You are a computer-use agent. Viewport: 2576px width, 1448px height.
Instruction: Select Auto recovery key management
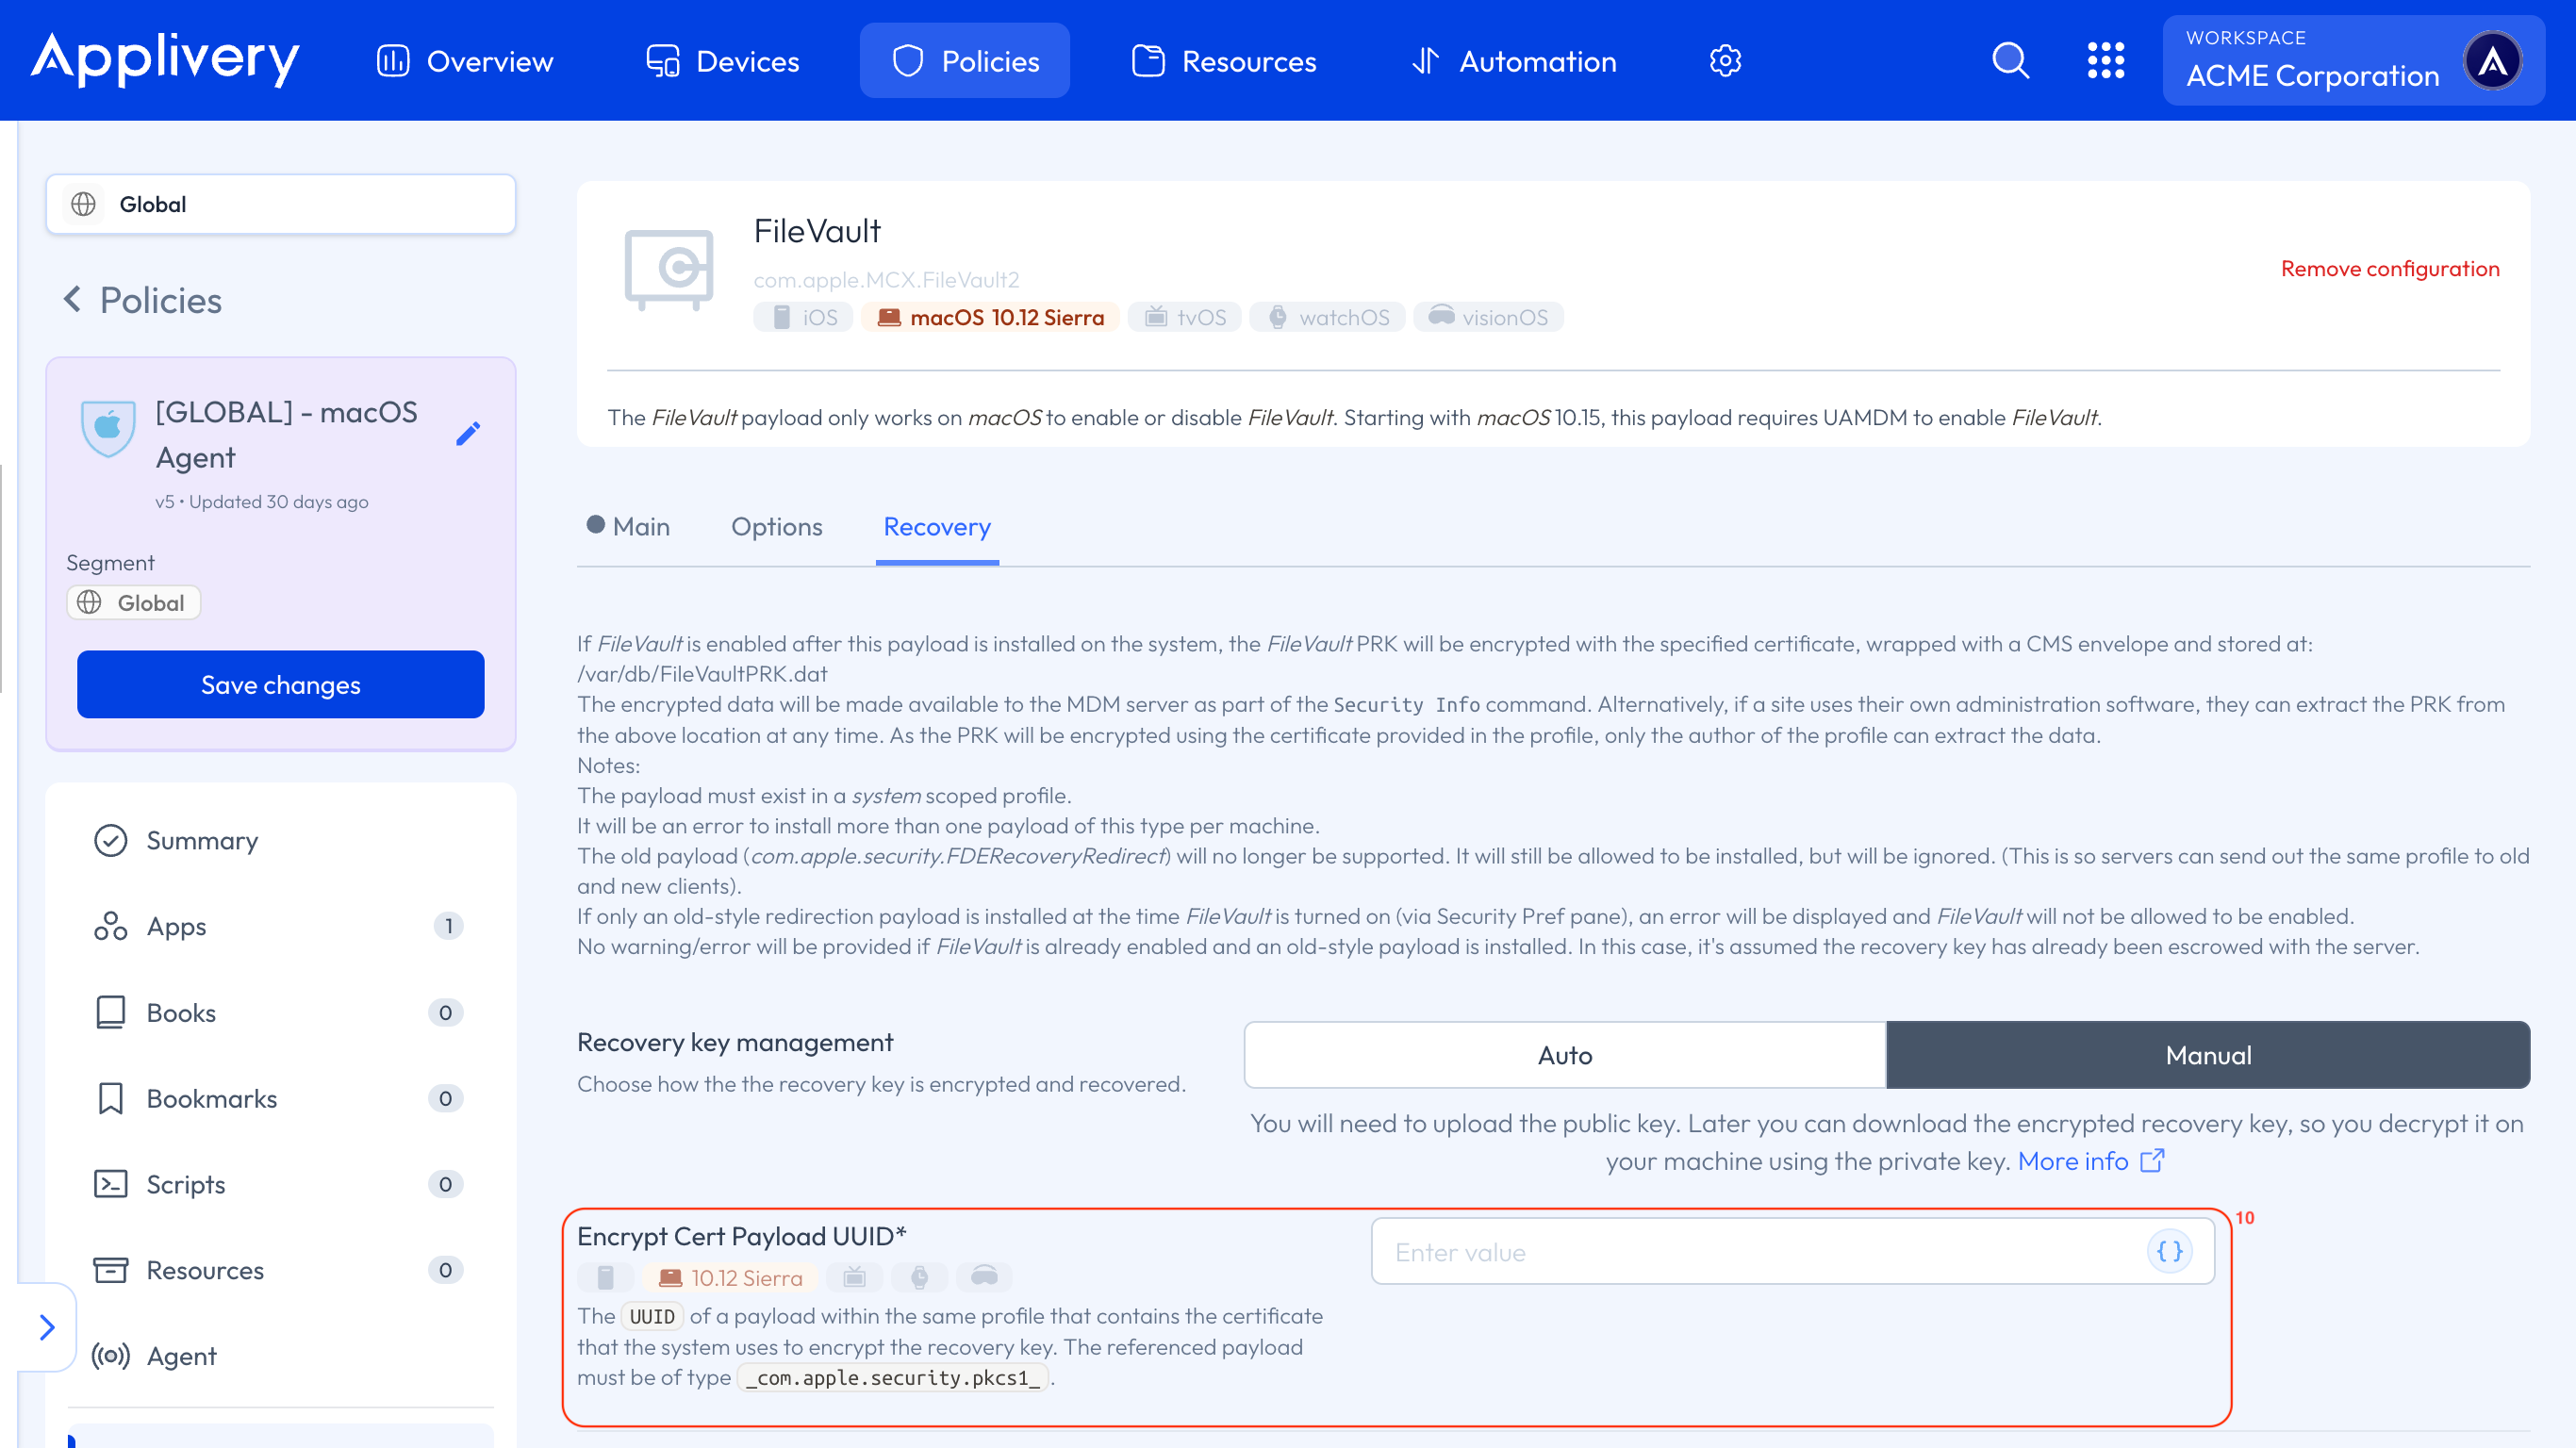point(1564,1055)
